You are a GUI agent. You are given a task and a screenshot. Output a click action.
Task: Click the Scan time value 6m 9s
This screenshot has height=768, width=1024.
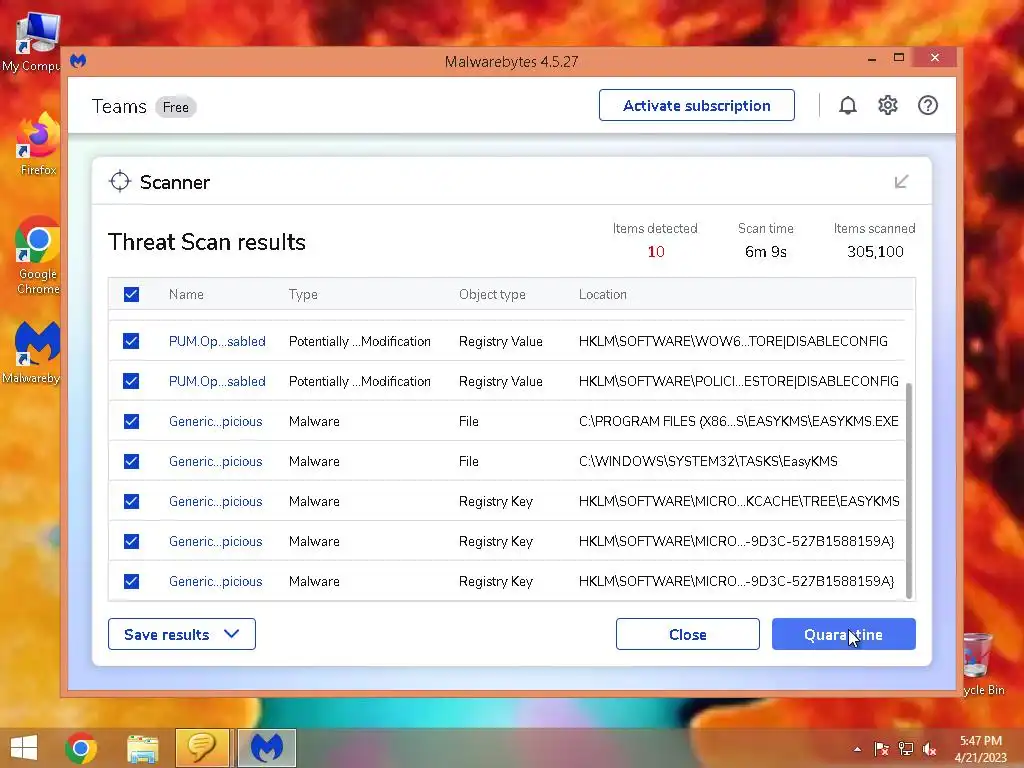pos(765,251)
